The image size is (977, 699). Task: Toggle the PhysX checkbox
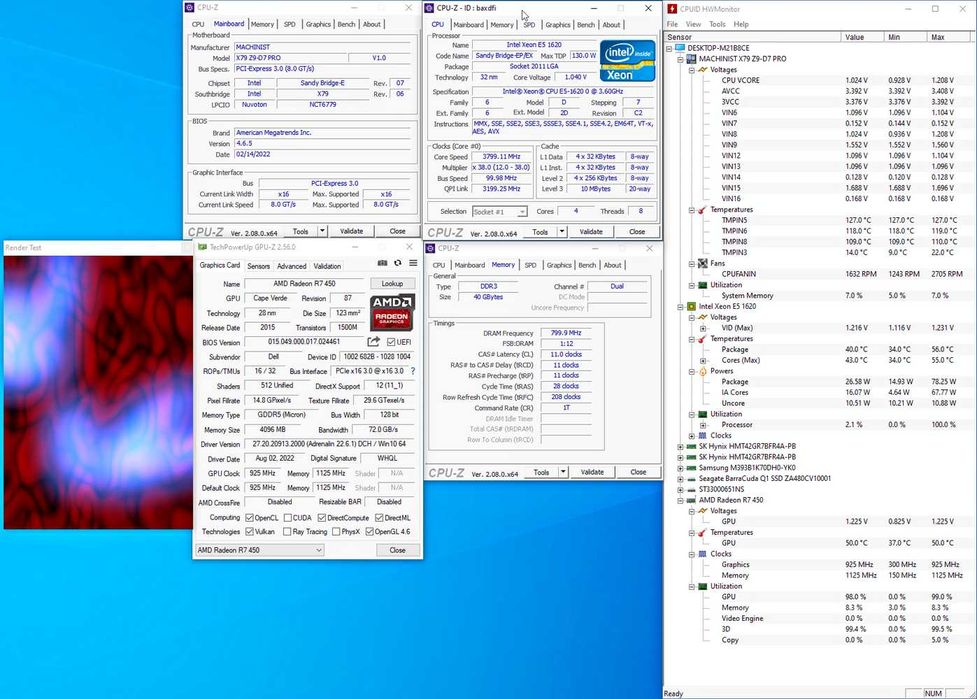coord(336,531)
